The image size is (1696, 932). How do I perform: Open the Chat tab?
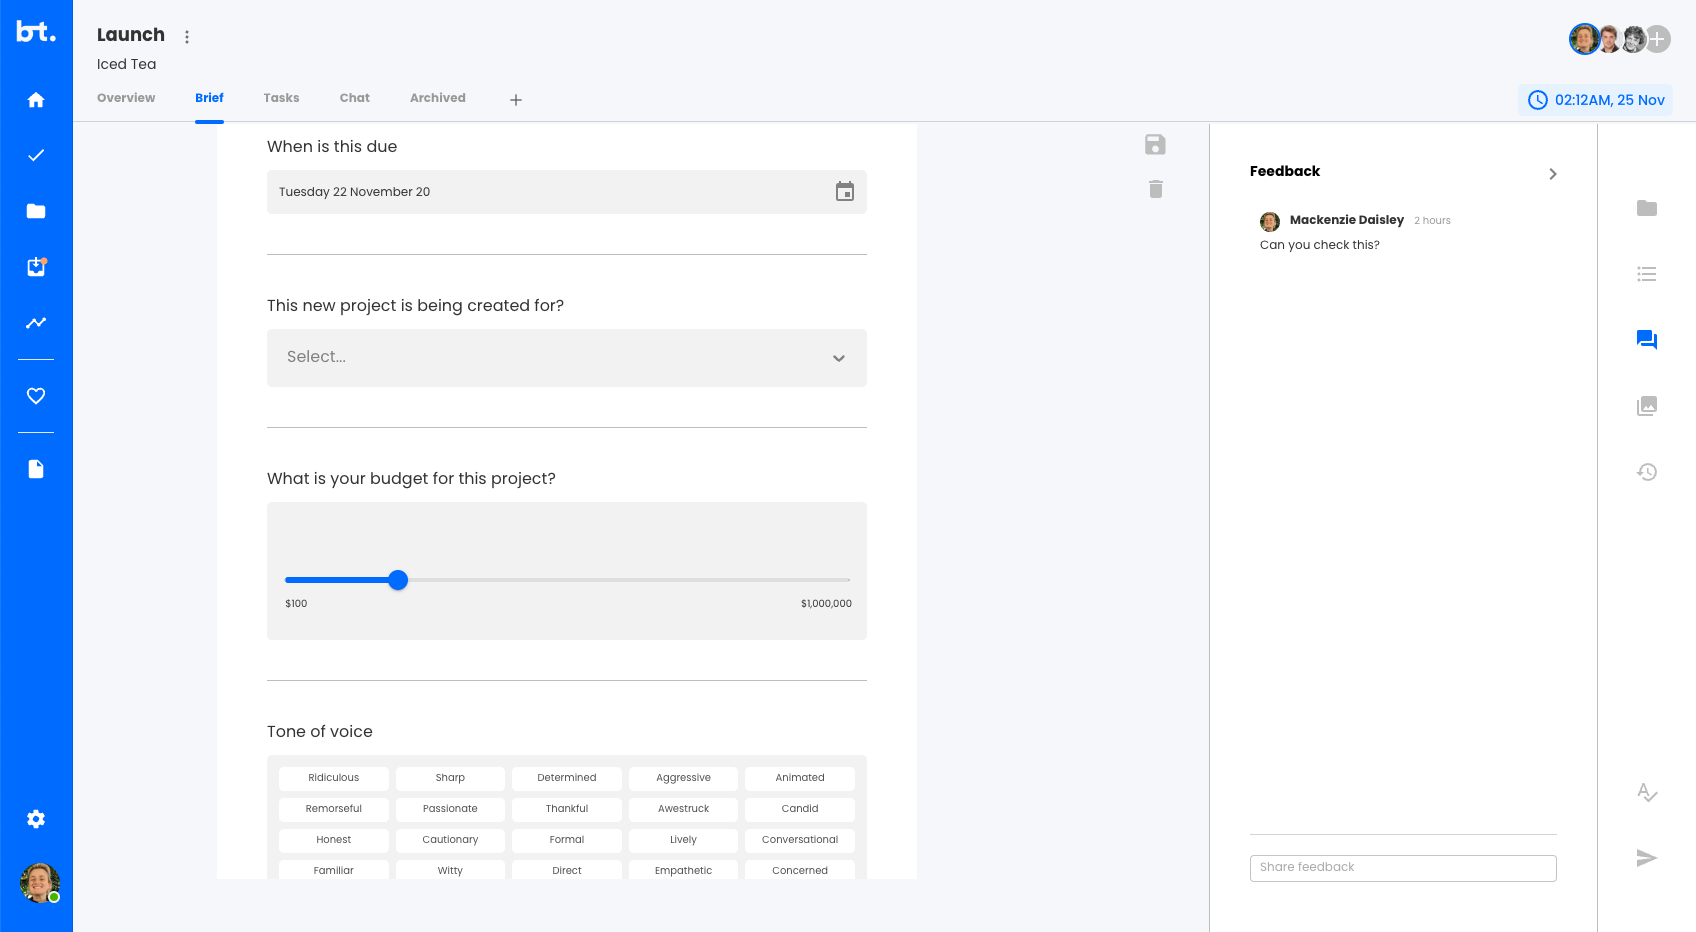coord(354,98)
